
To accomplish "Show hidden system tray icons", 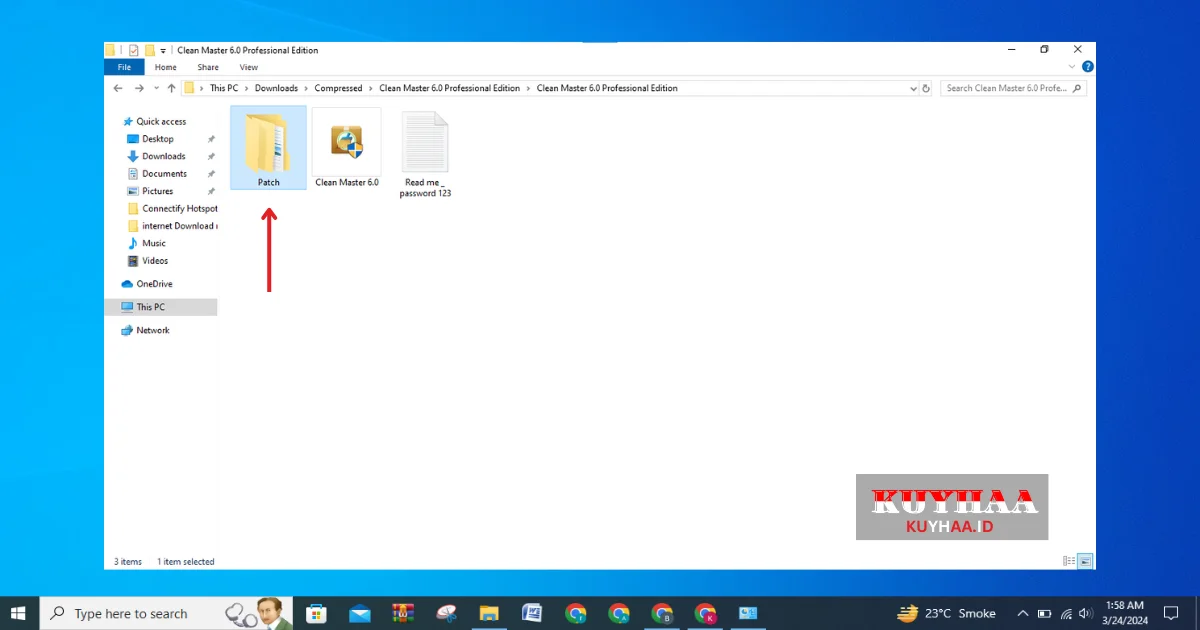I will (x=1022, y=613).
